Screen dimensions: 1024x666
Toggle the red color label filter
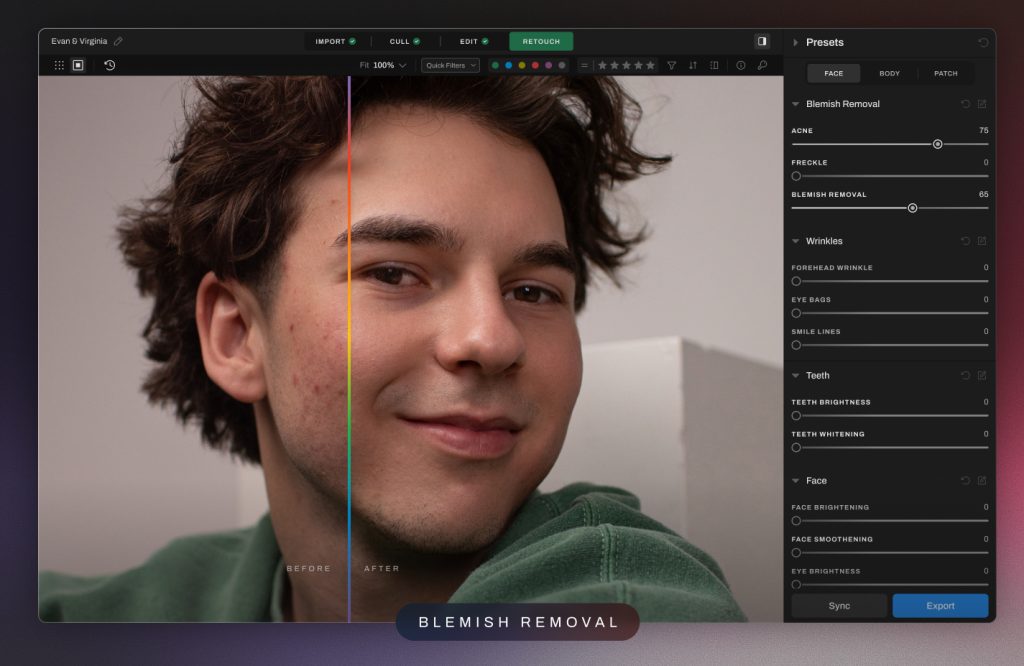coord(536,65)
